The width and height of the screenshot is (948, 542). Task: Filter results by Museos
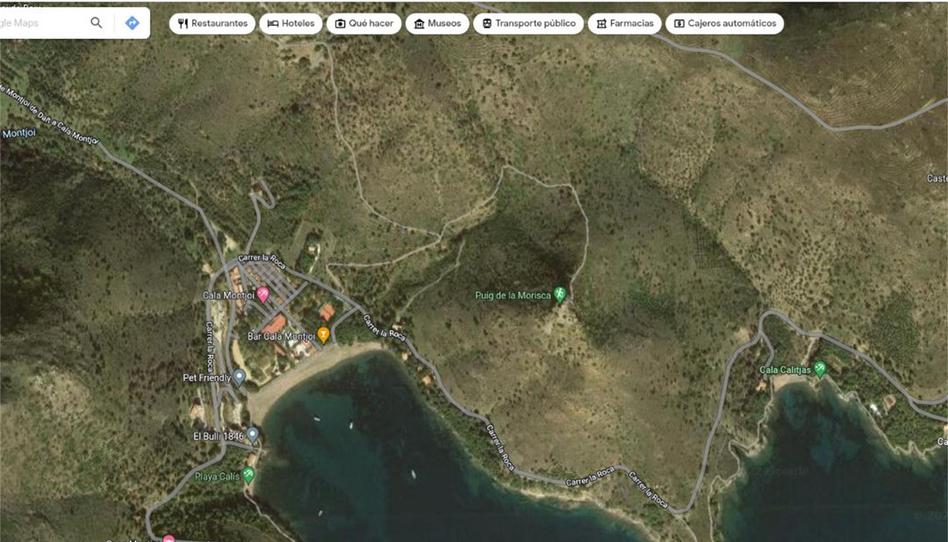pos(437,23)
